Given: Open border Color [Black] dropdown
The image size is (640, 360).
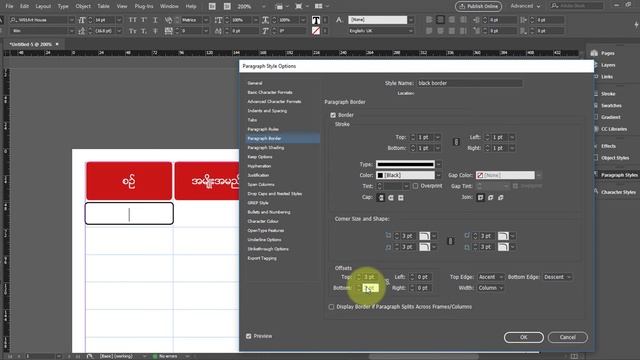Looking at the screenshot, I should pos(438,176).
